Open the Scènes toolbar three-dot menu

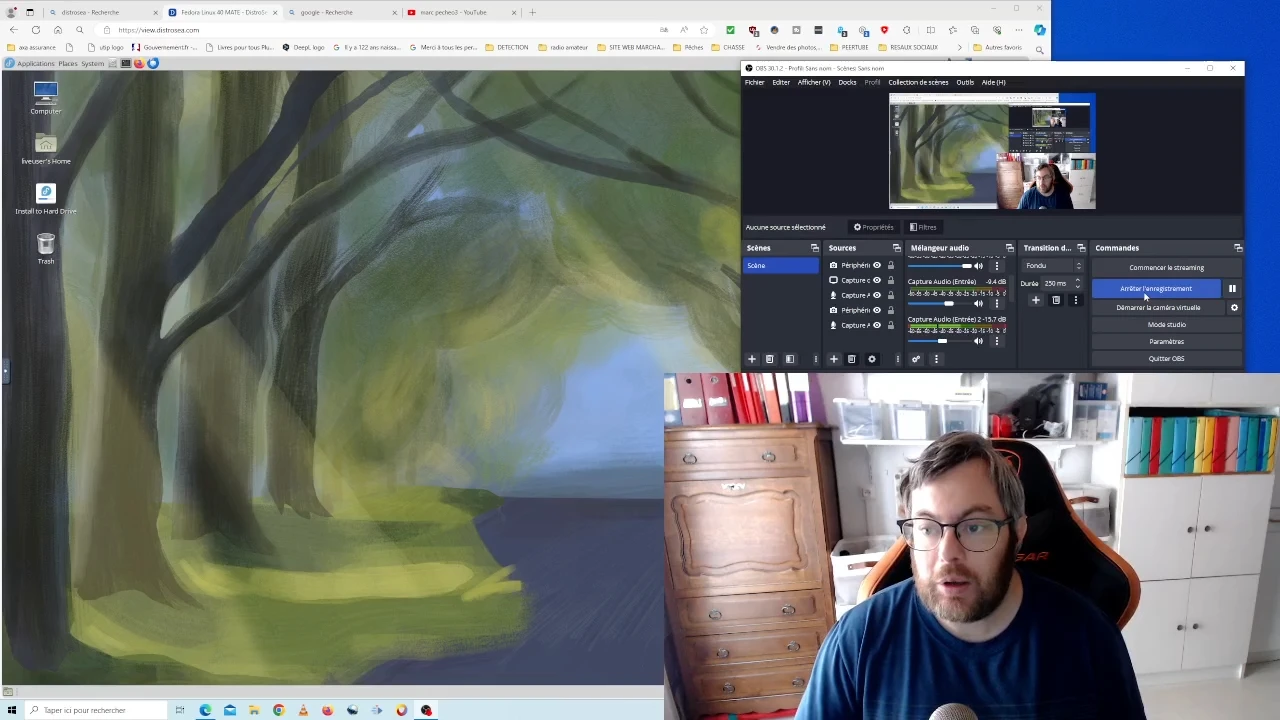pos(815,359)
